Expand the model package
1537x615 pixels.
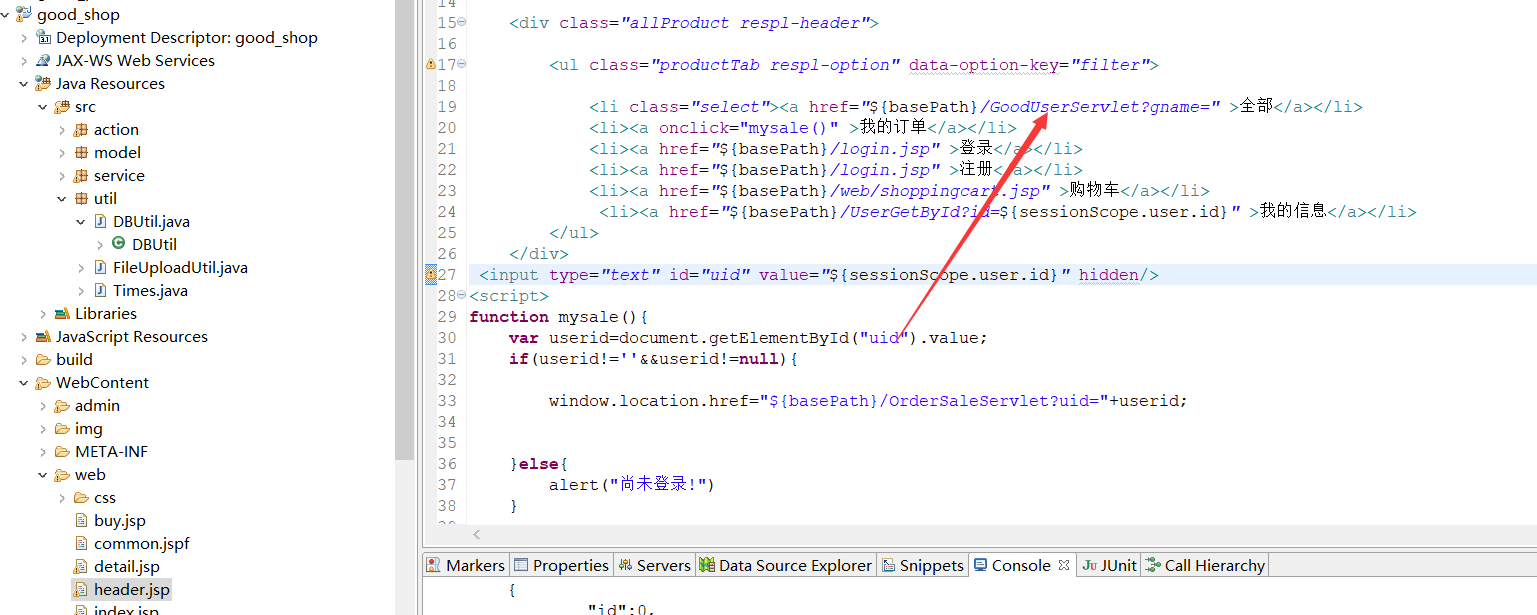pyautogui.click(x=62, y=152)
